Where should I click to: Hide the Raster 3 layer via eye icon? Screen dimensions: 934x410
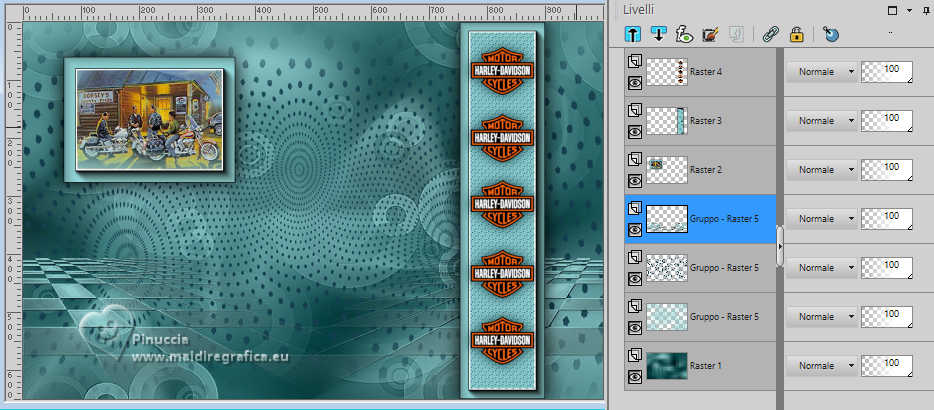[x=635, y=131]
